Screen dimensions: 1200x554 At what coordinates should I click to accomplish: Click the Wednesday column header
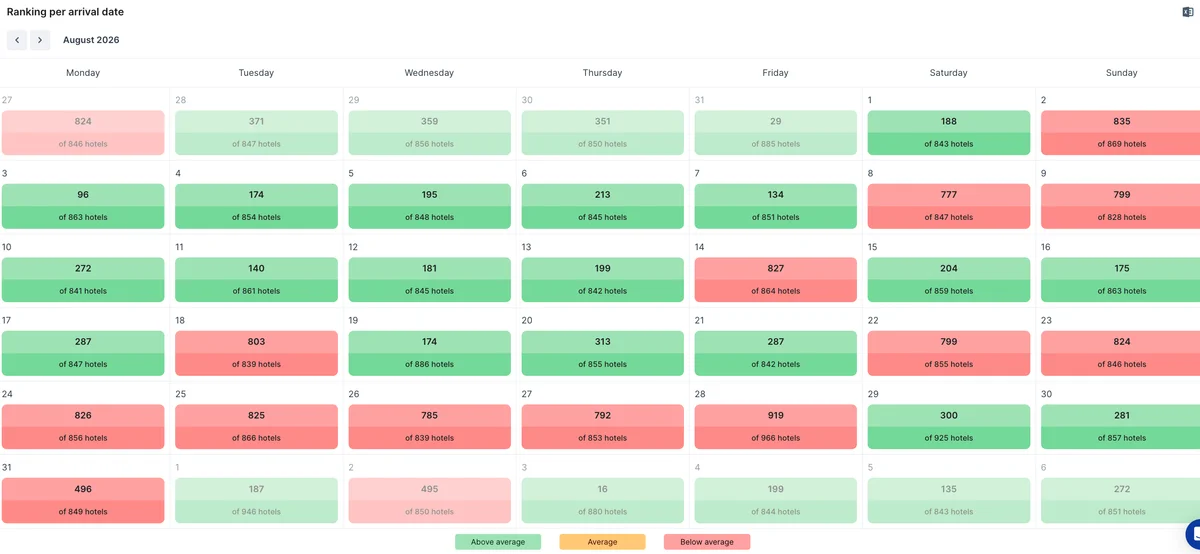(429, 73)
